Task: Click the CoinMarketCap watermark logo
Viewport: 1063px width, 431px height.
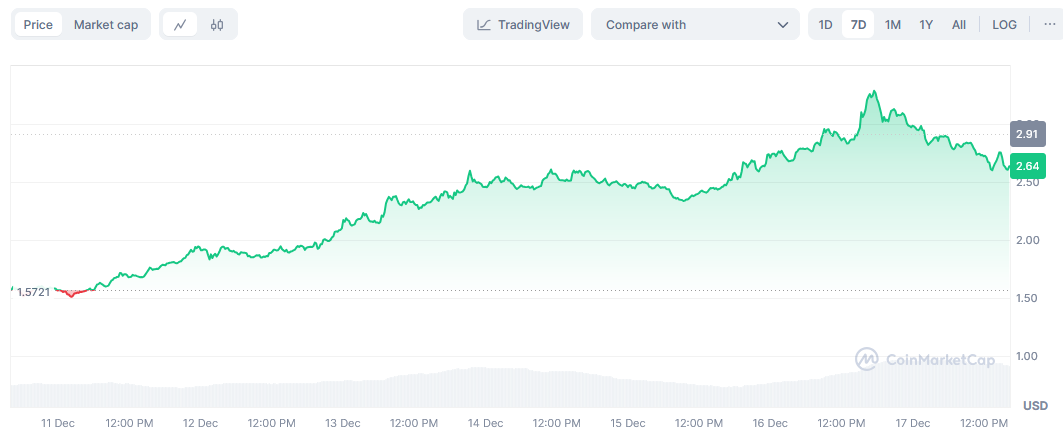Action: [x=866, y=358]
